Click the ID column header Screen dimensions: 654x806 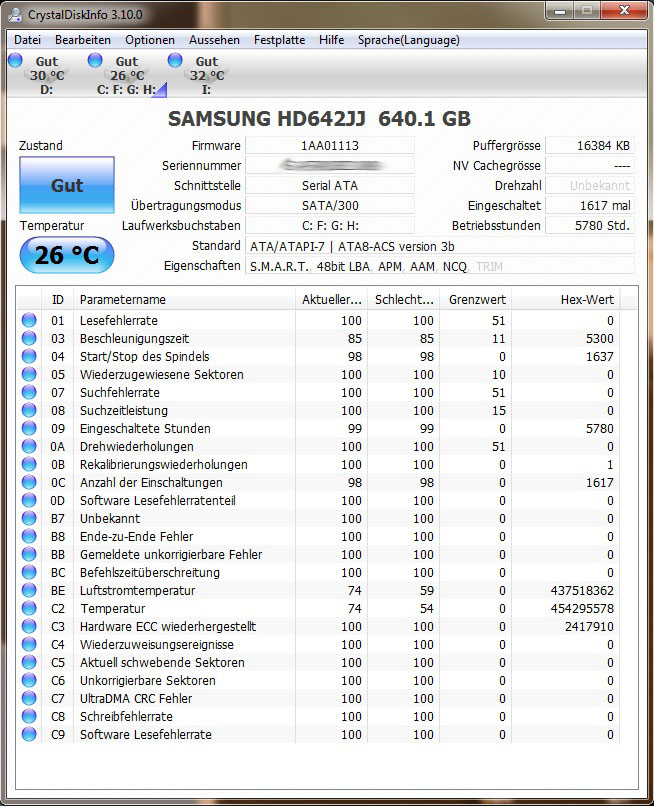58,300
